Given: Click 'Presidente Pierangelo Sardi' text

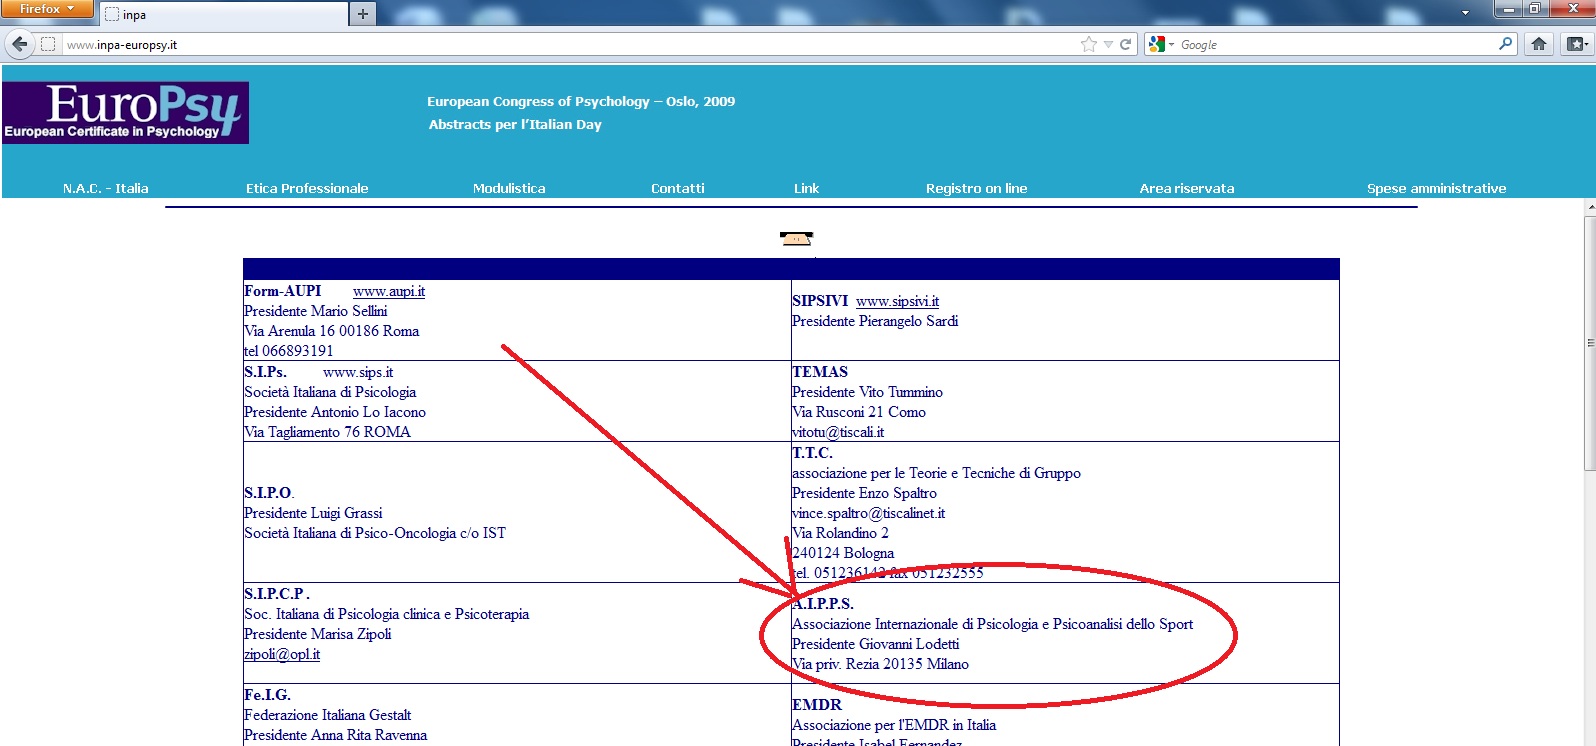Looking at the screenshot, I should pos(875,321).
